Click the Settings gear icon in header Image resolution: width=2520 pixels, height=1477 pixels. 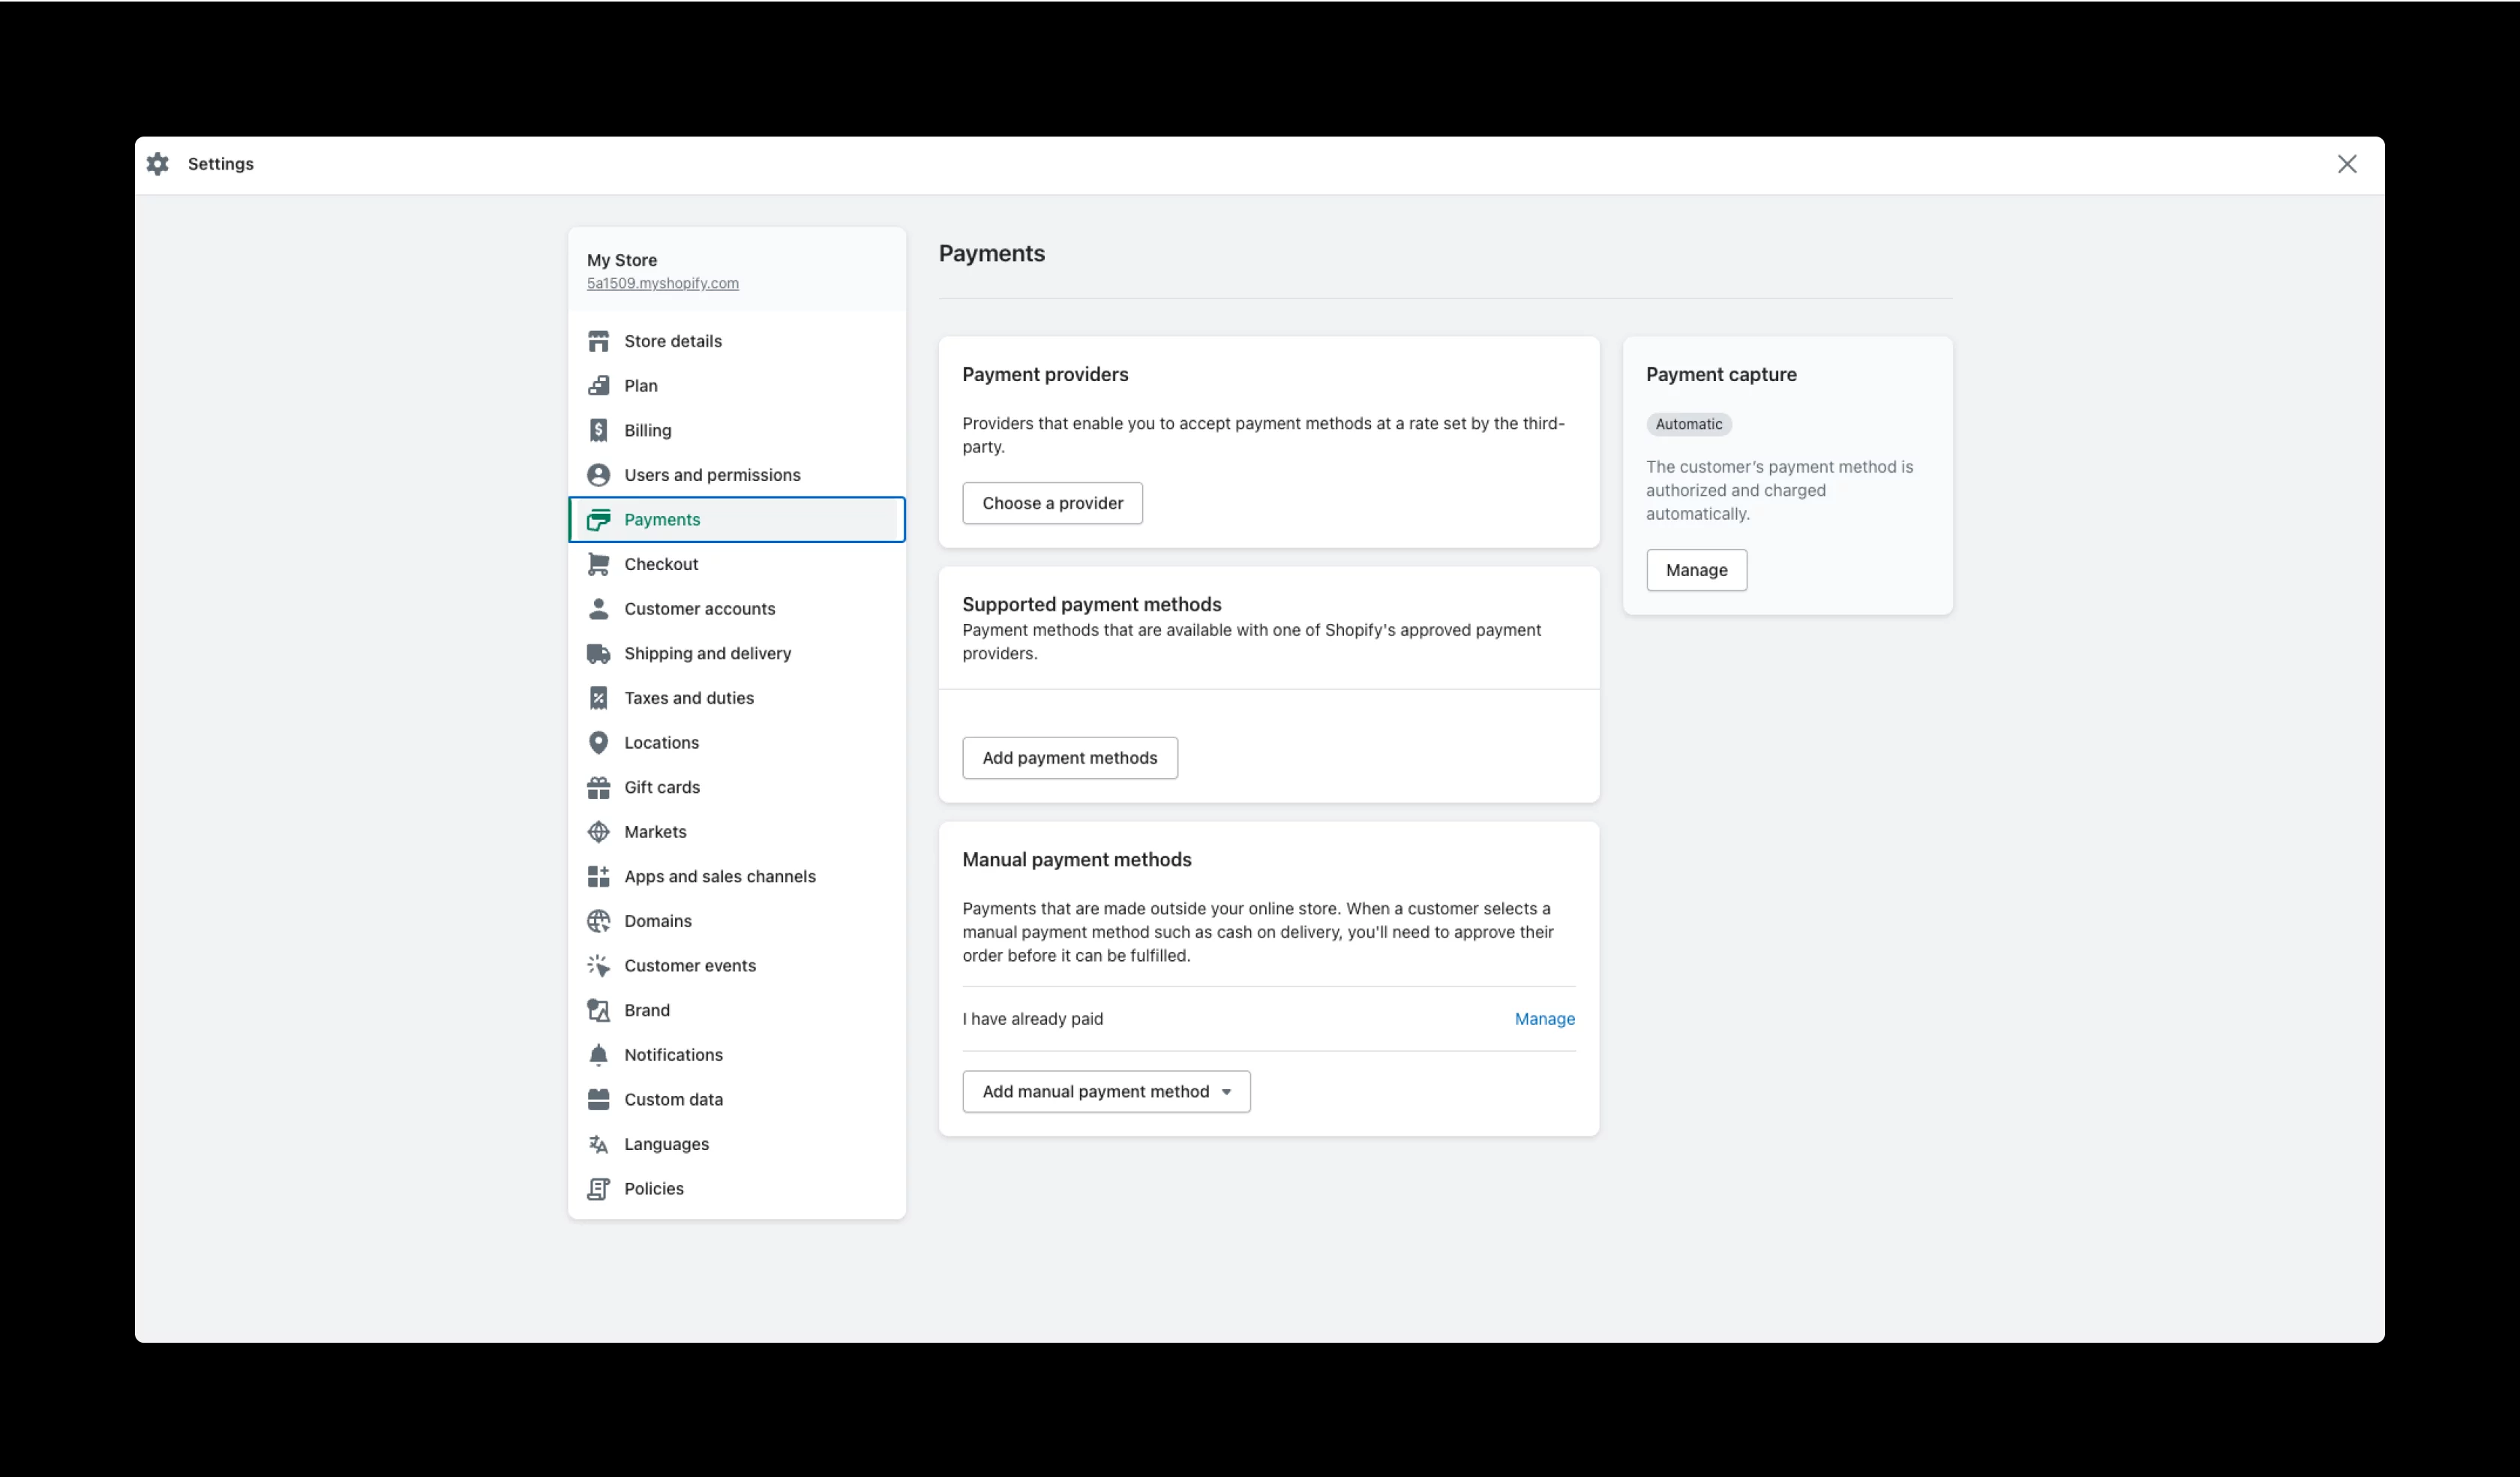[158, 164]
